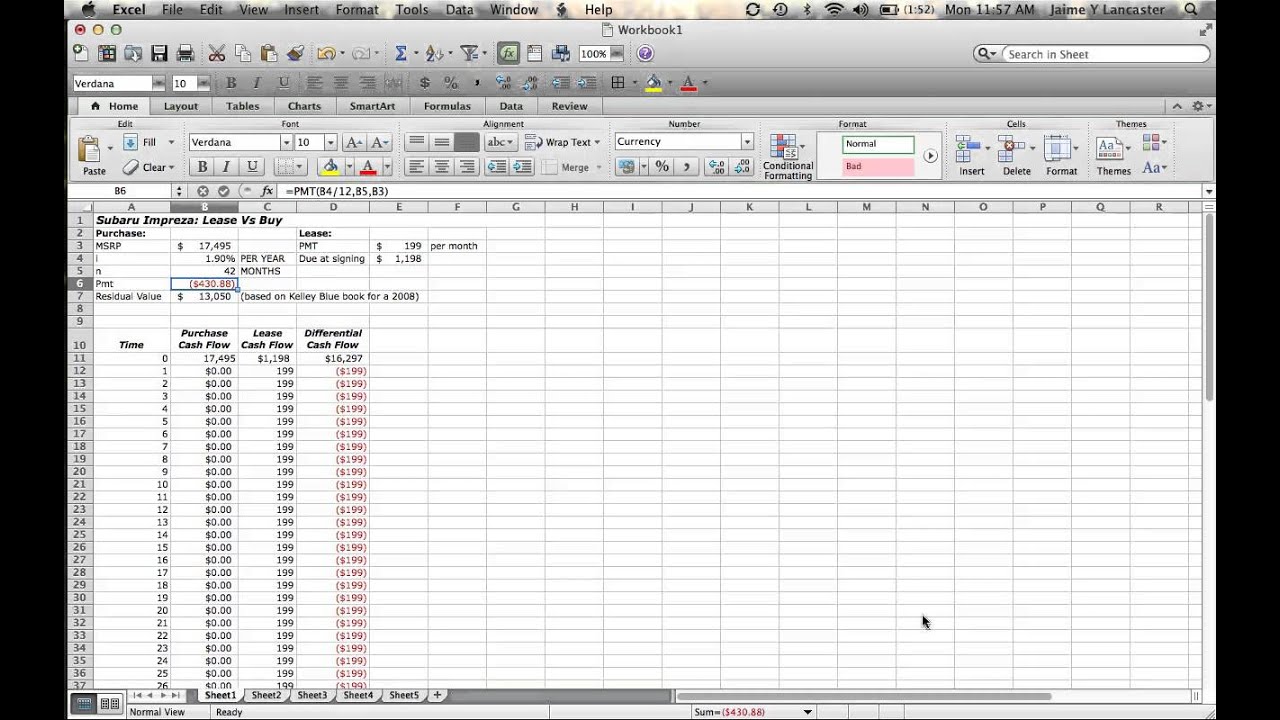Open the Data menu in menu bar

coord(460,10)
